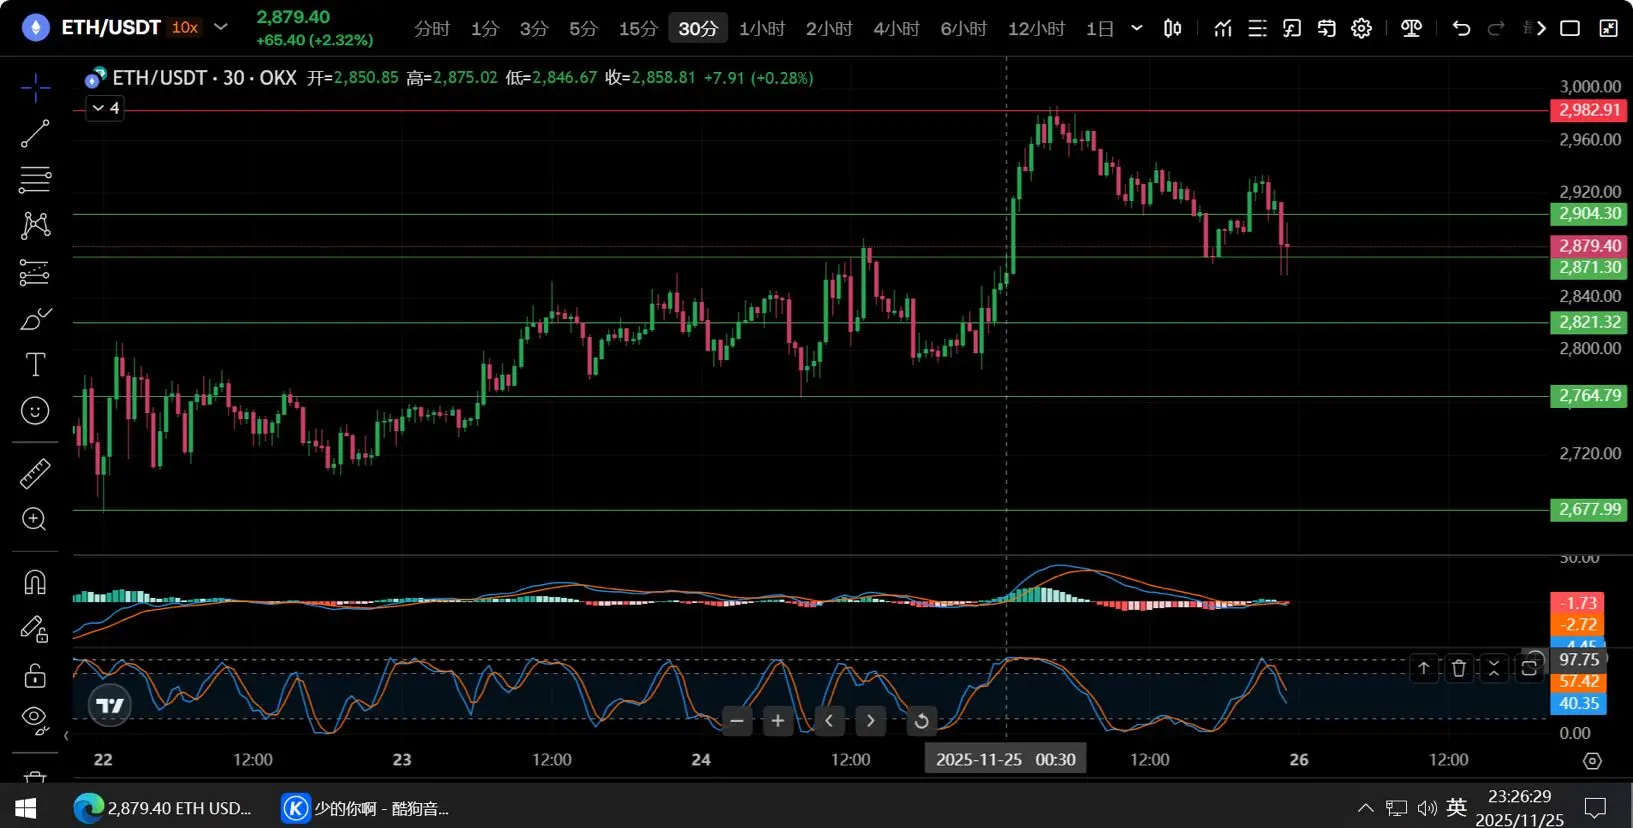Switch to the 3分 timeframe
Screen dimensions: 1633x828
[534, 29]
